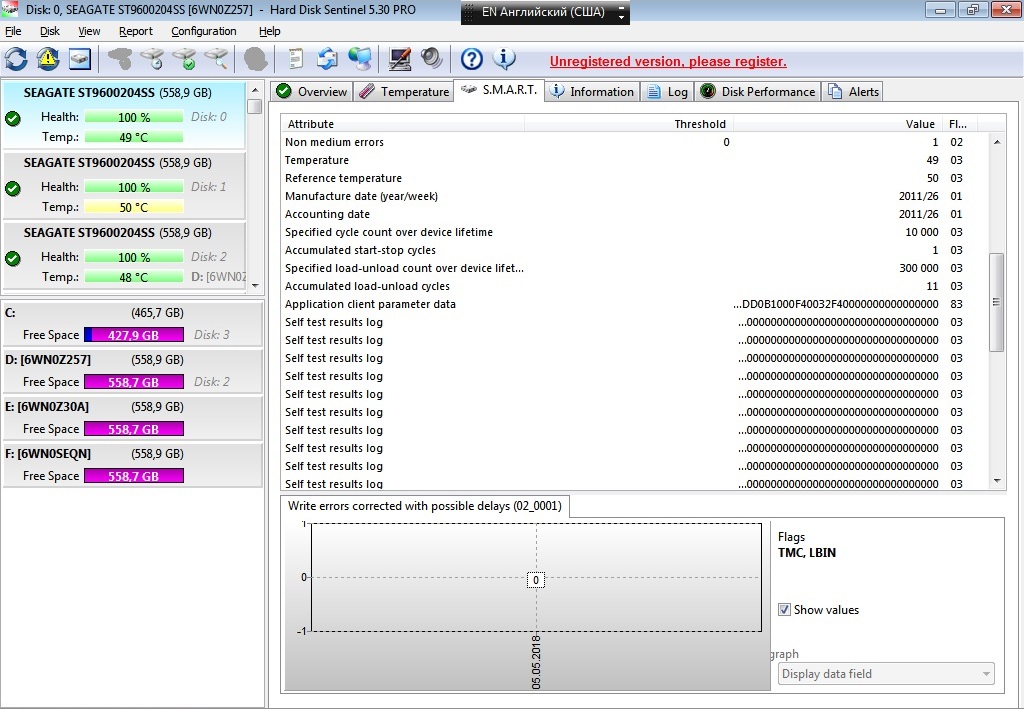The width and height of the screenshot is (1024, 710).
Task: Click the disk with clock test icon
Action: (x=152, y=59)
